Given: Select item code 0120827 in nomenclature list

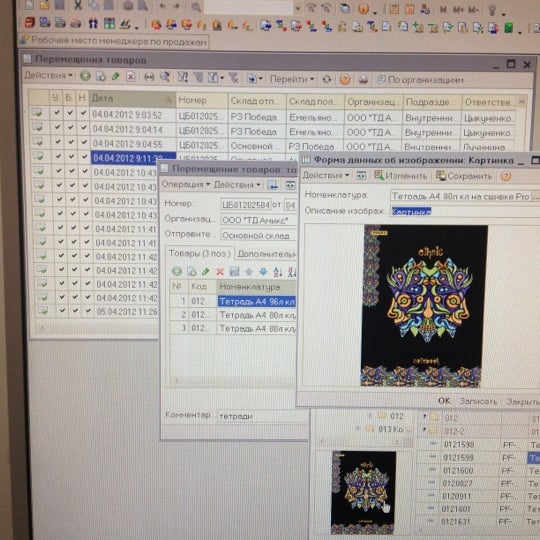Looking at the screenshot, I should pyautogui.click(x=457, y=484).
